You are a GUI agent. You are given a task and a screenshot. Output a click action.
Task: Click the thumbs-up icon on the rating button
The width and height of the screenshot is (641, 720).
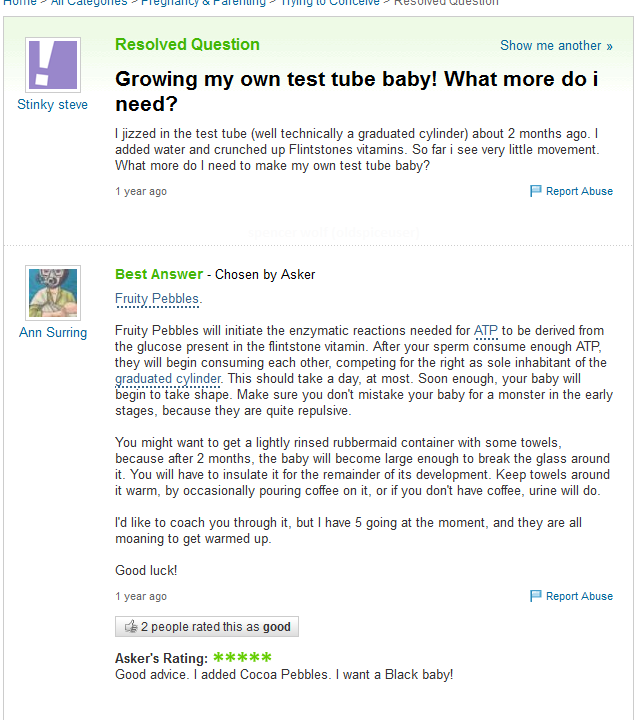130,627
